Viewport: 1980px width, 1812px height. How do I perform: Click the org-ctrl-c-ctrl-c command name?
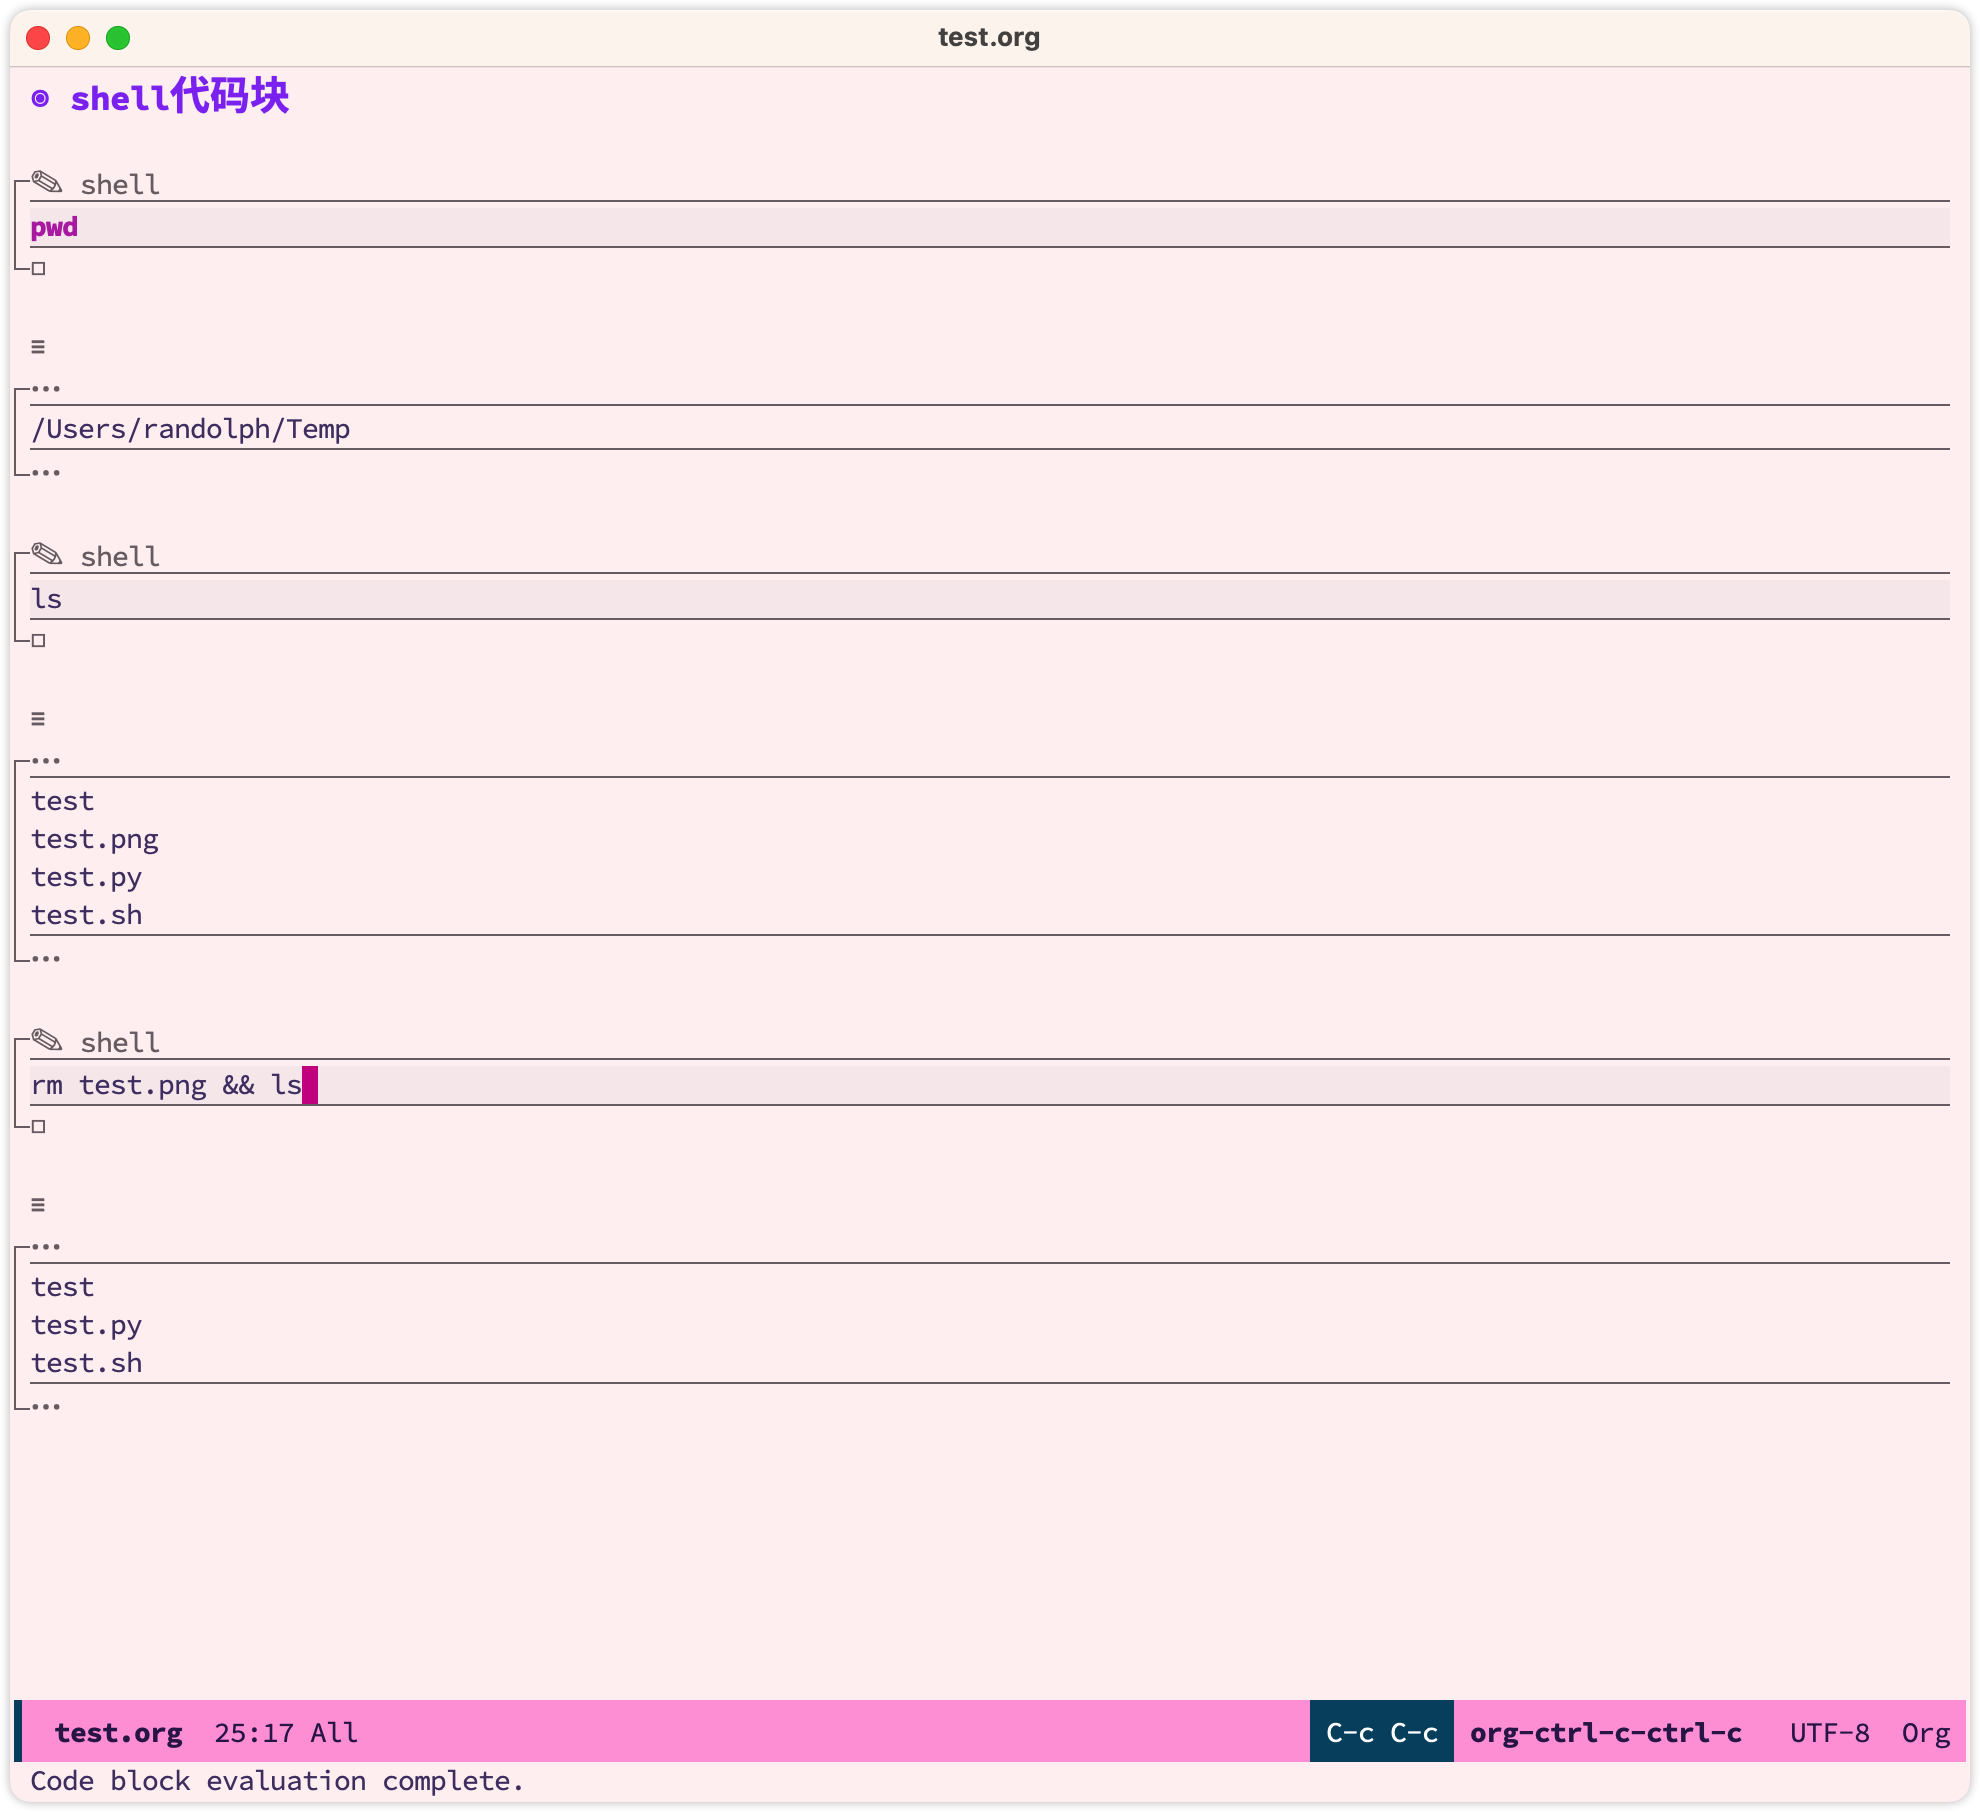click(x=1606, y=1733)
